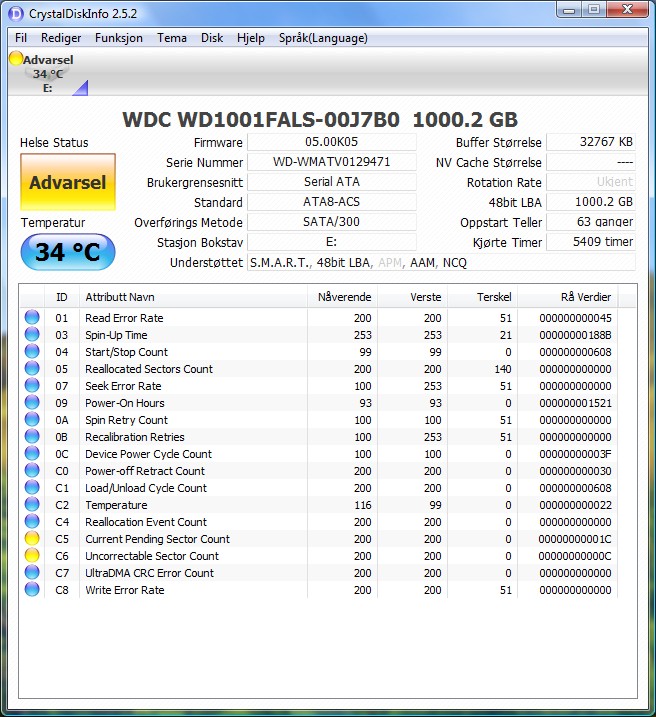Viewport: 656px width, 717px height.
Task: Click the yellow status circle beside Advarsel 34 °C
Action: click(x=16, y=59)
